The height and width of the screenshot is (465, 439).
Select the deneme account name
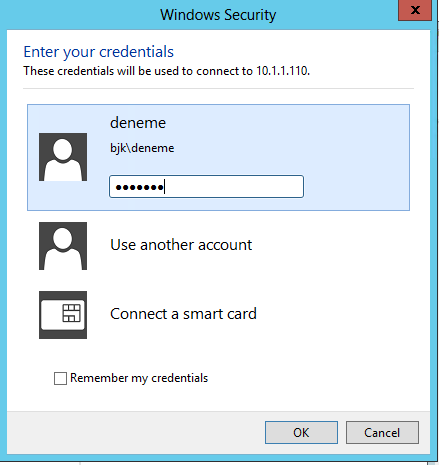tap(138, 123)
